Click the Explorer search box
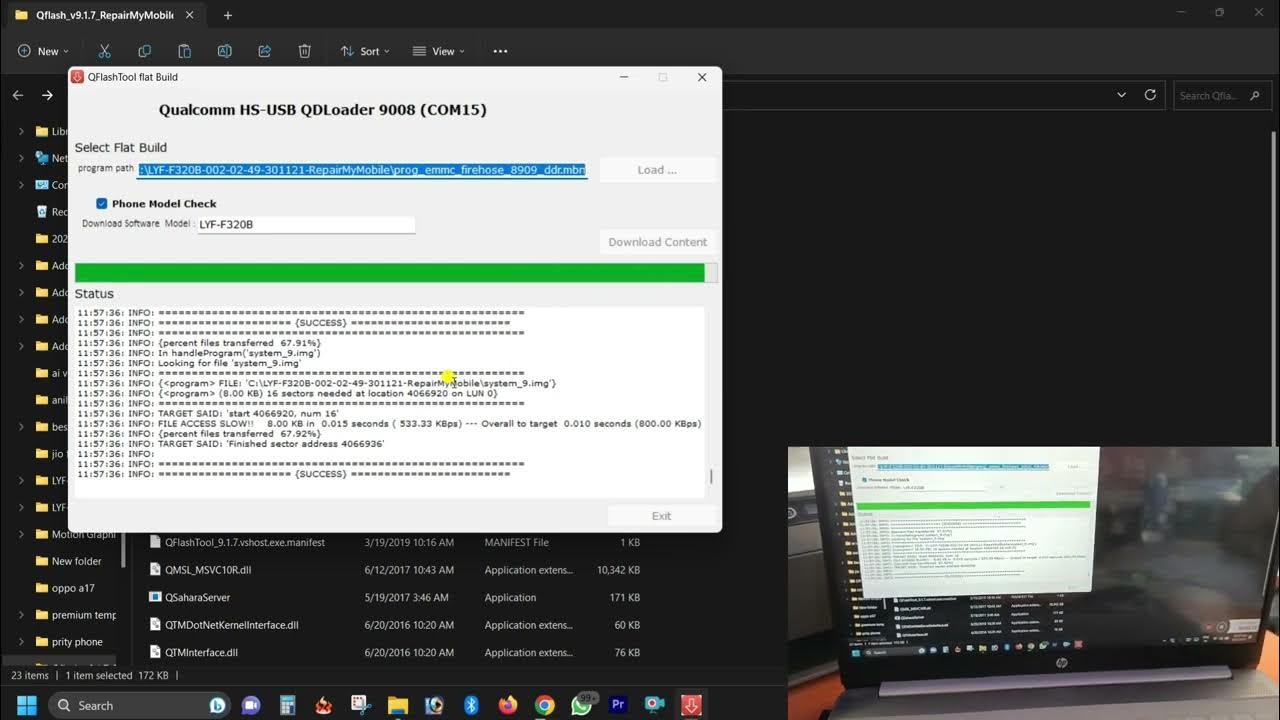 pyautogui.click(x=1220, y=95)
